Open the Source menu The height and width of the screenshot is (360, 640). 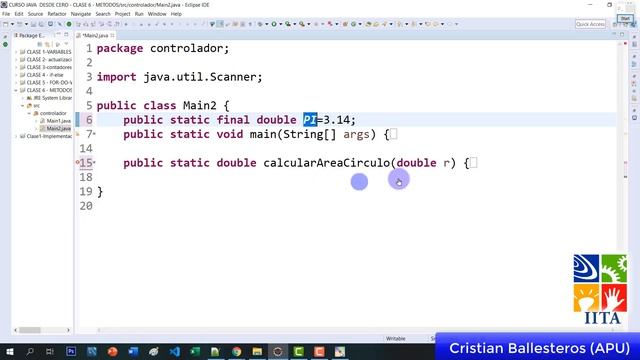35,14
